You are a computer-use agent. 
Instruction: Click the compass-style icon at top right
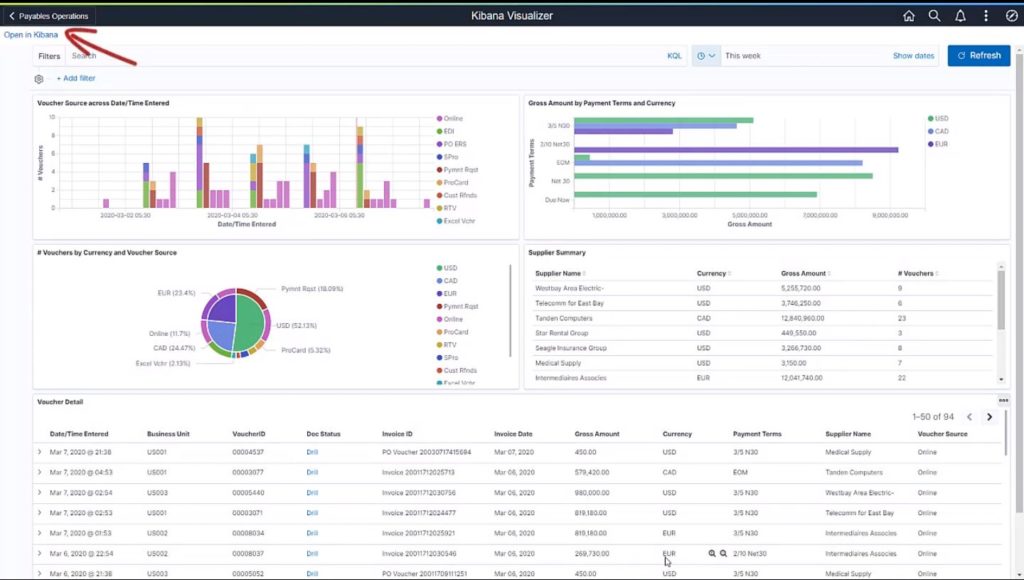pos(1011,16)
